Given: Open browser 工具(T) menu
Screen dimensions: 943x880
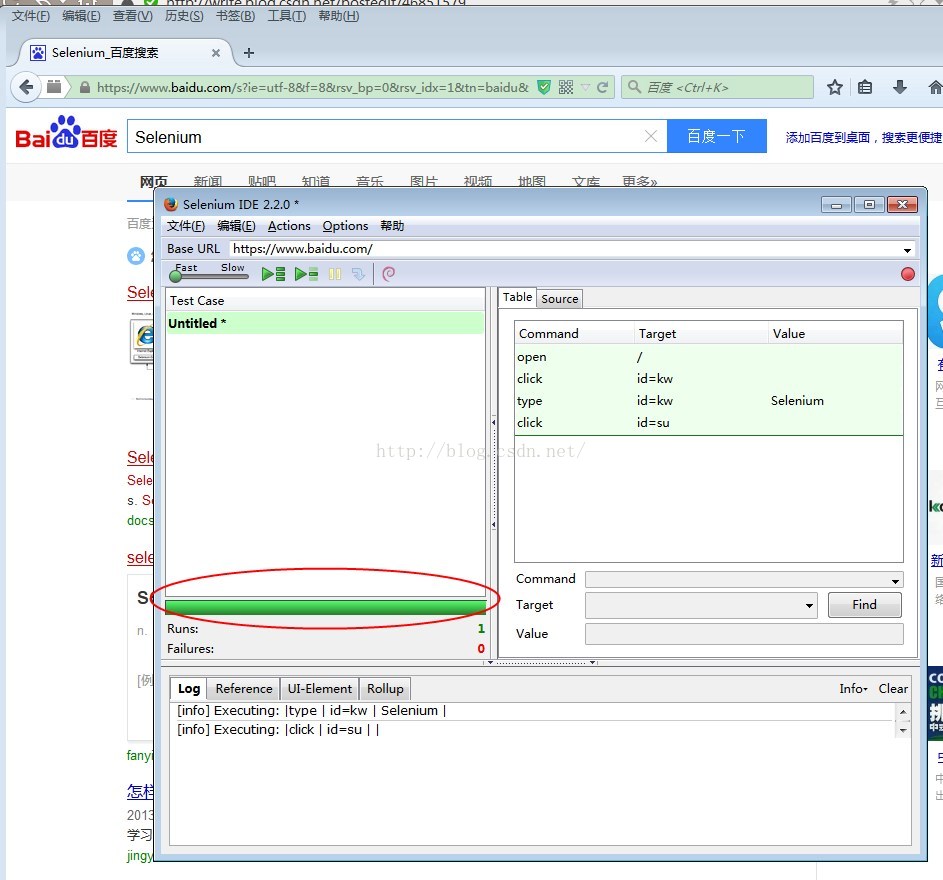Looking at the screenshot, I should [286, 16].
